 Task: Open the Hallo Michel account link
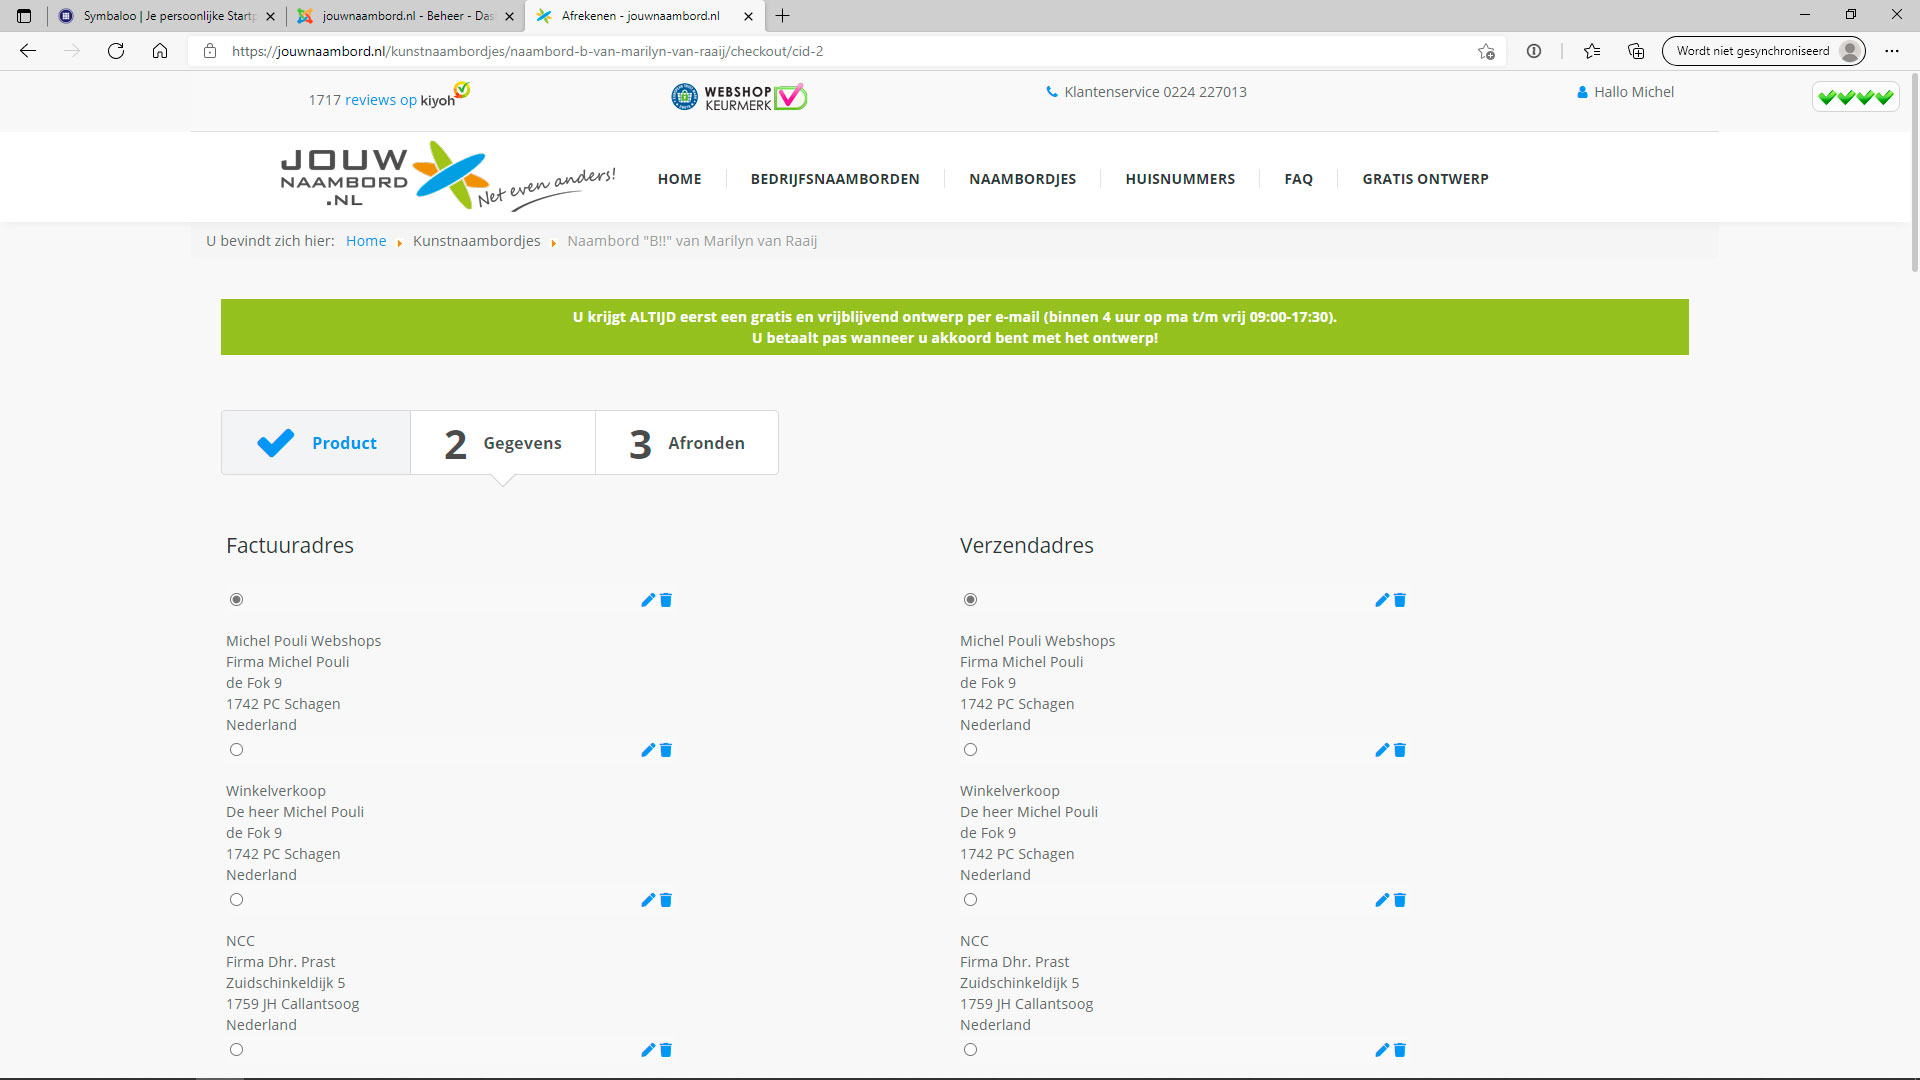(1625, 92)
